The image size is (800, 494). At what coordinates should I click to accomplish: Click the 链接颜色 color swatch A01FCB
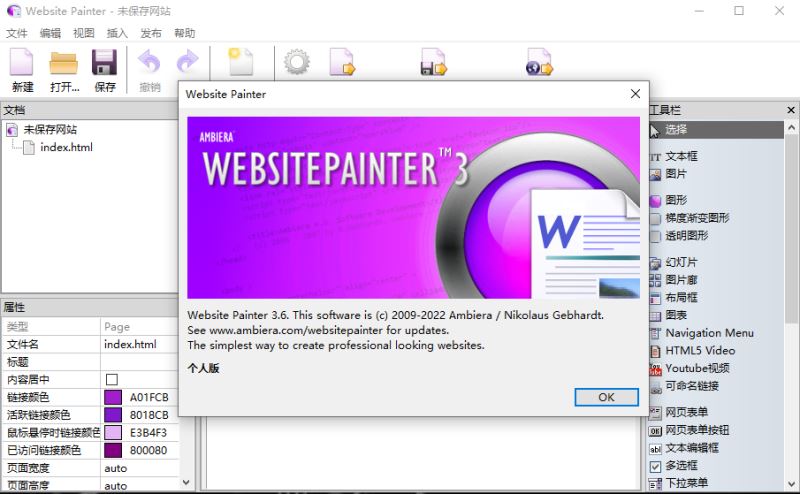click(x=113, y=397)
